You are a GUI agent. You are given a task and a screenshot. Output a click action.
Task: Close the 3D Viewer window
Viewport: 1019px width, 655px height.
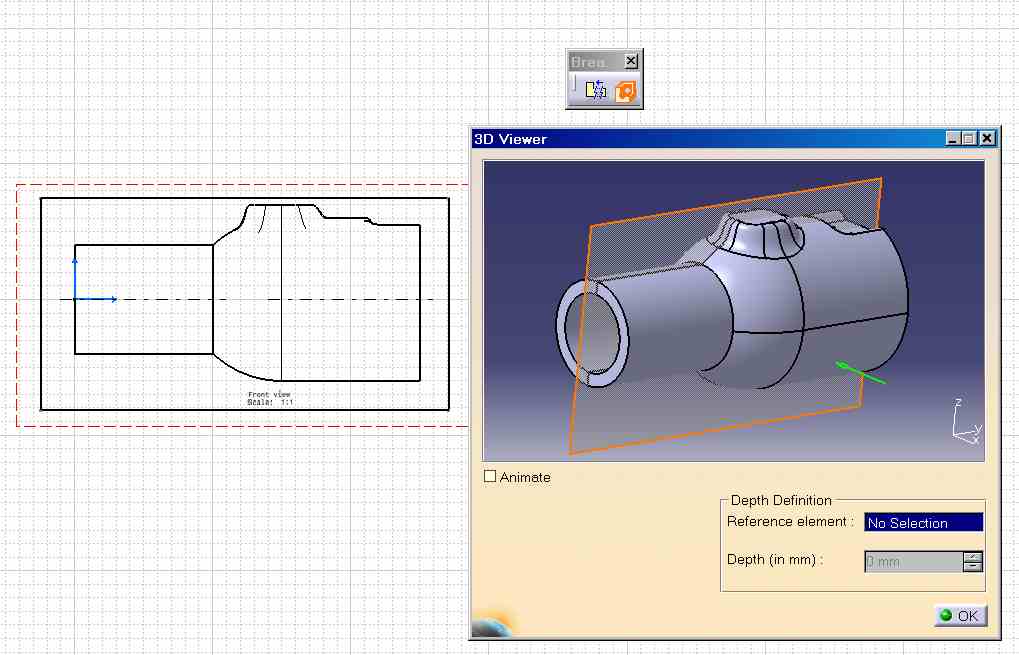click(987, 138)
